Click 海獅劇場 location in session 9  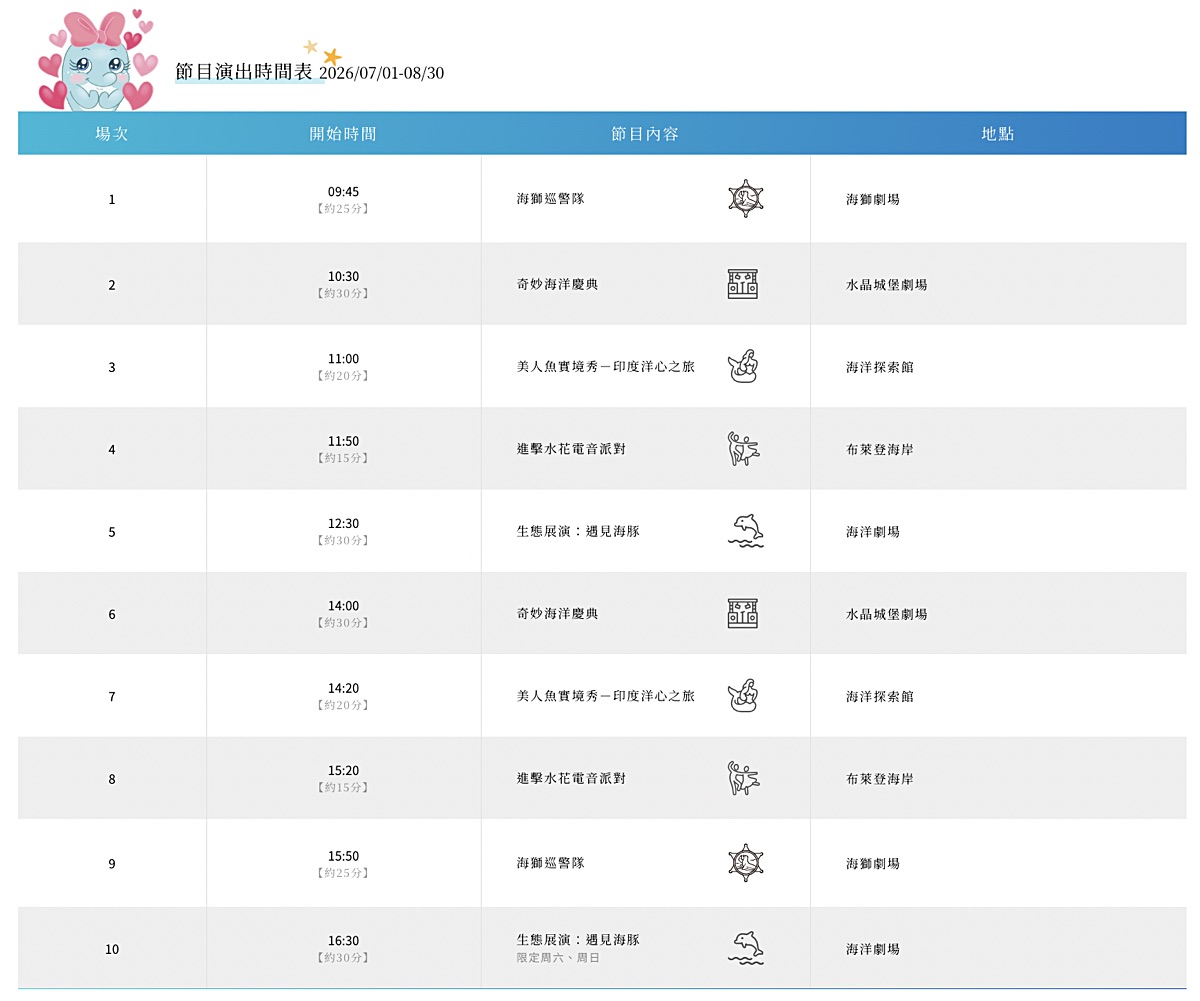pos(873,863)
